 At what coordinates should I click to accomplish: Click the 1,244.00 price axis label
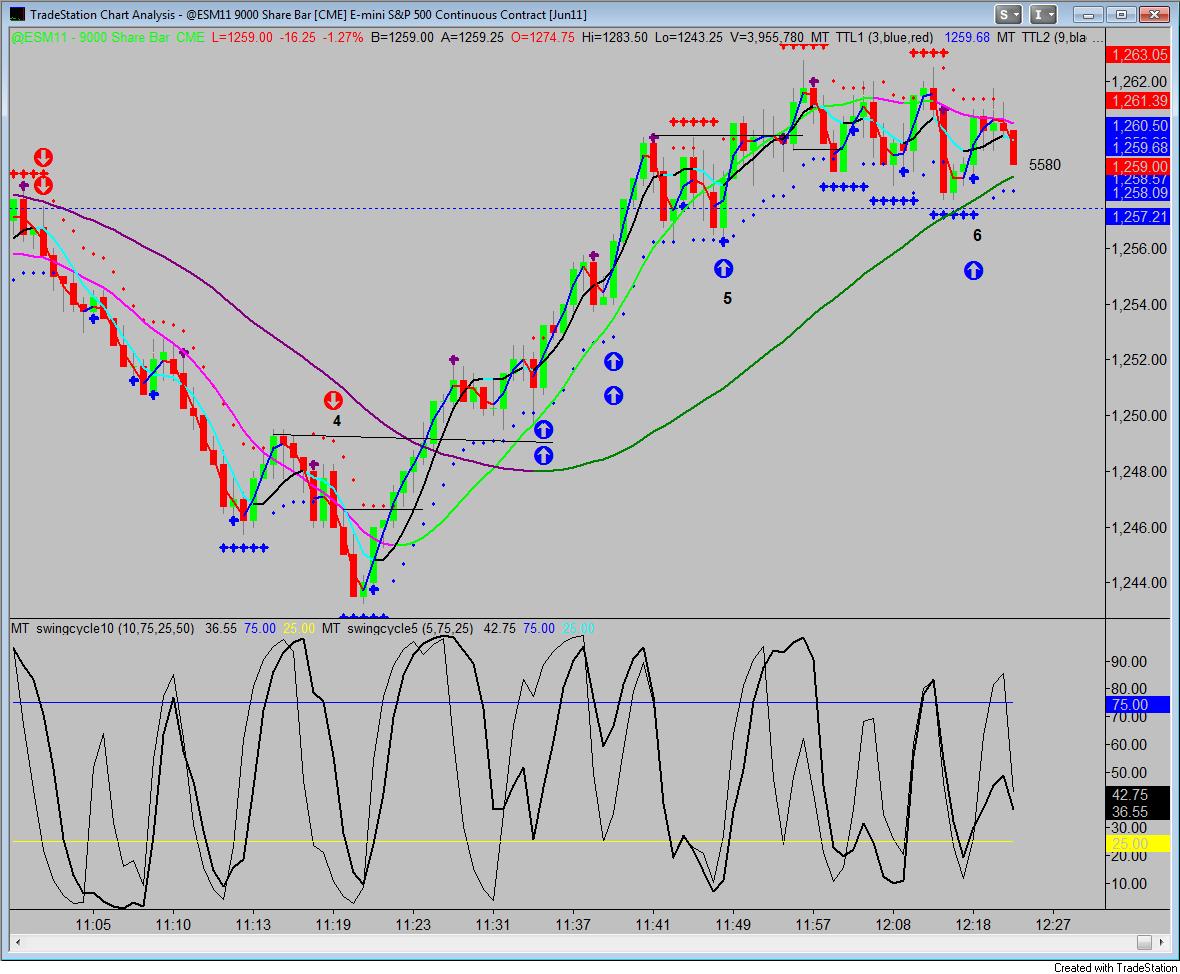tap(1139, 583)
